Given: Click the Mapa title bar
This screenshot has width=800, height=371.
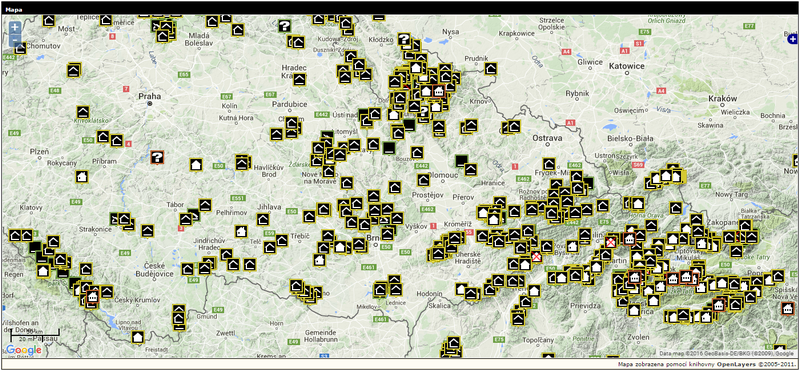Looking at the screenshot, I should click(400, 9).
